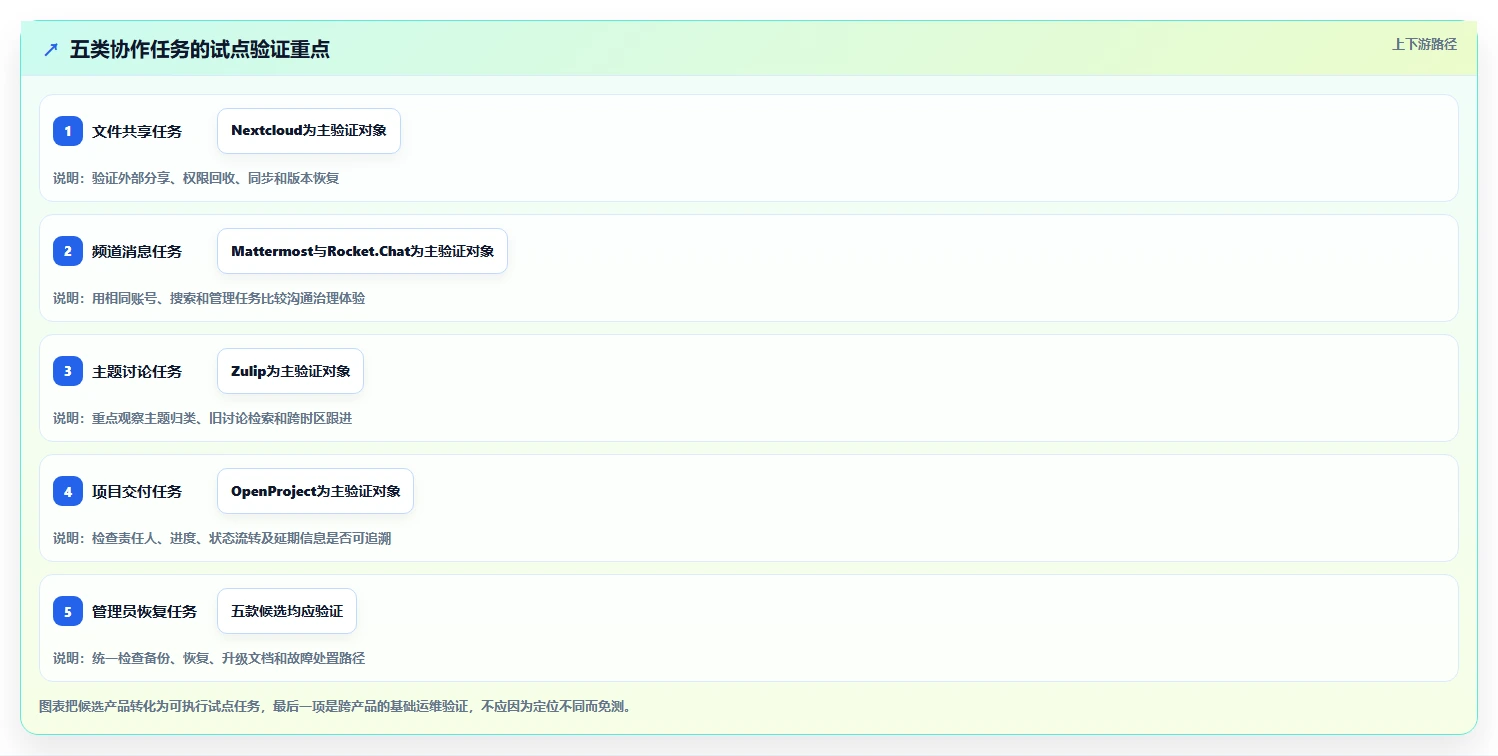Select the Nextcloud为主验证对象 chip

coord(309,131)
